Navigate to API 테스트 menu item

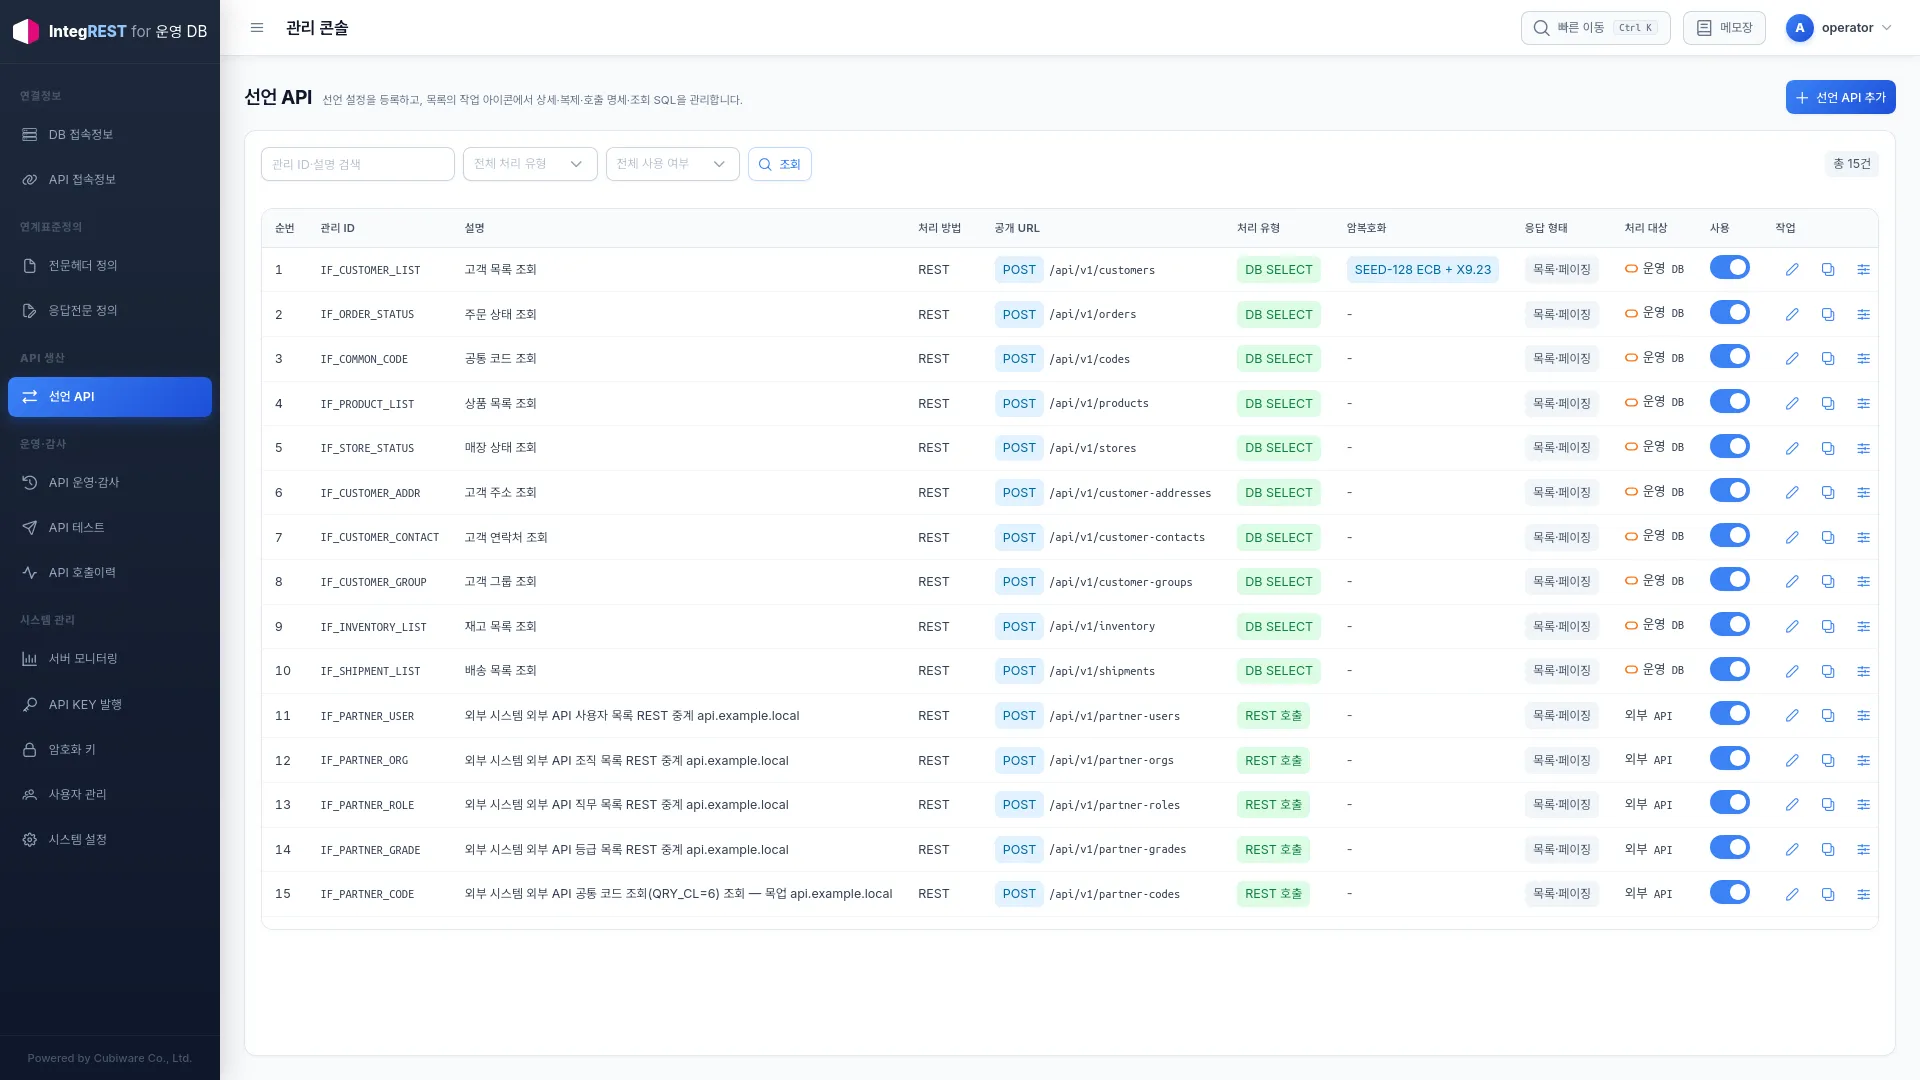[x=110, y=528]
